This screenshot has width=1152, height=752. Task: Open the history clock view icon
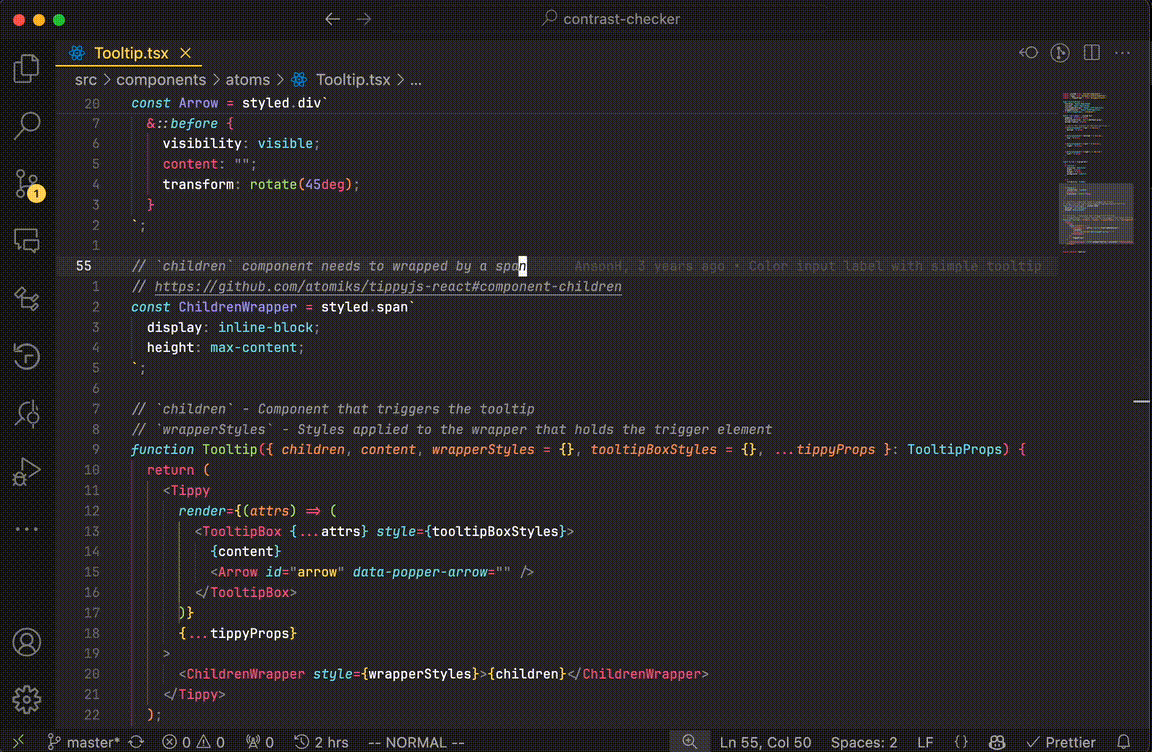tap(26, 356)
